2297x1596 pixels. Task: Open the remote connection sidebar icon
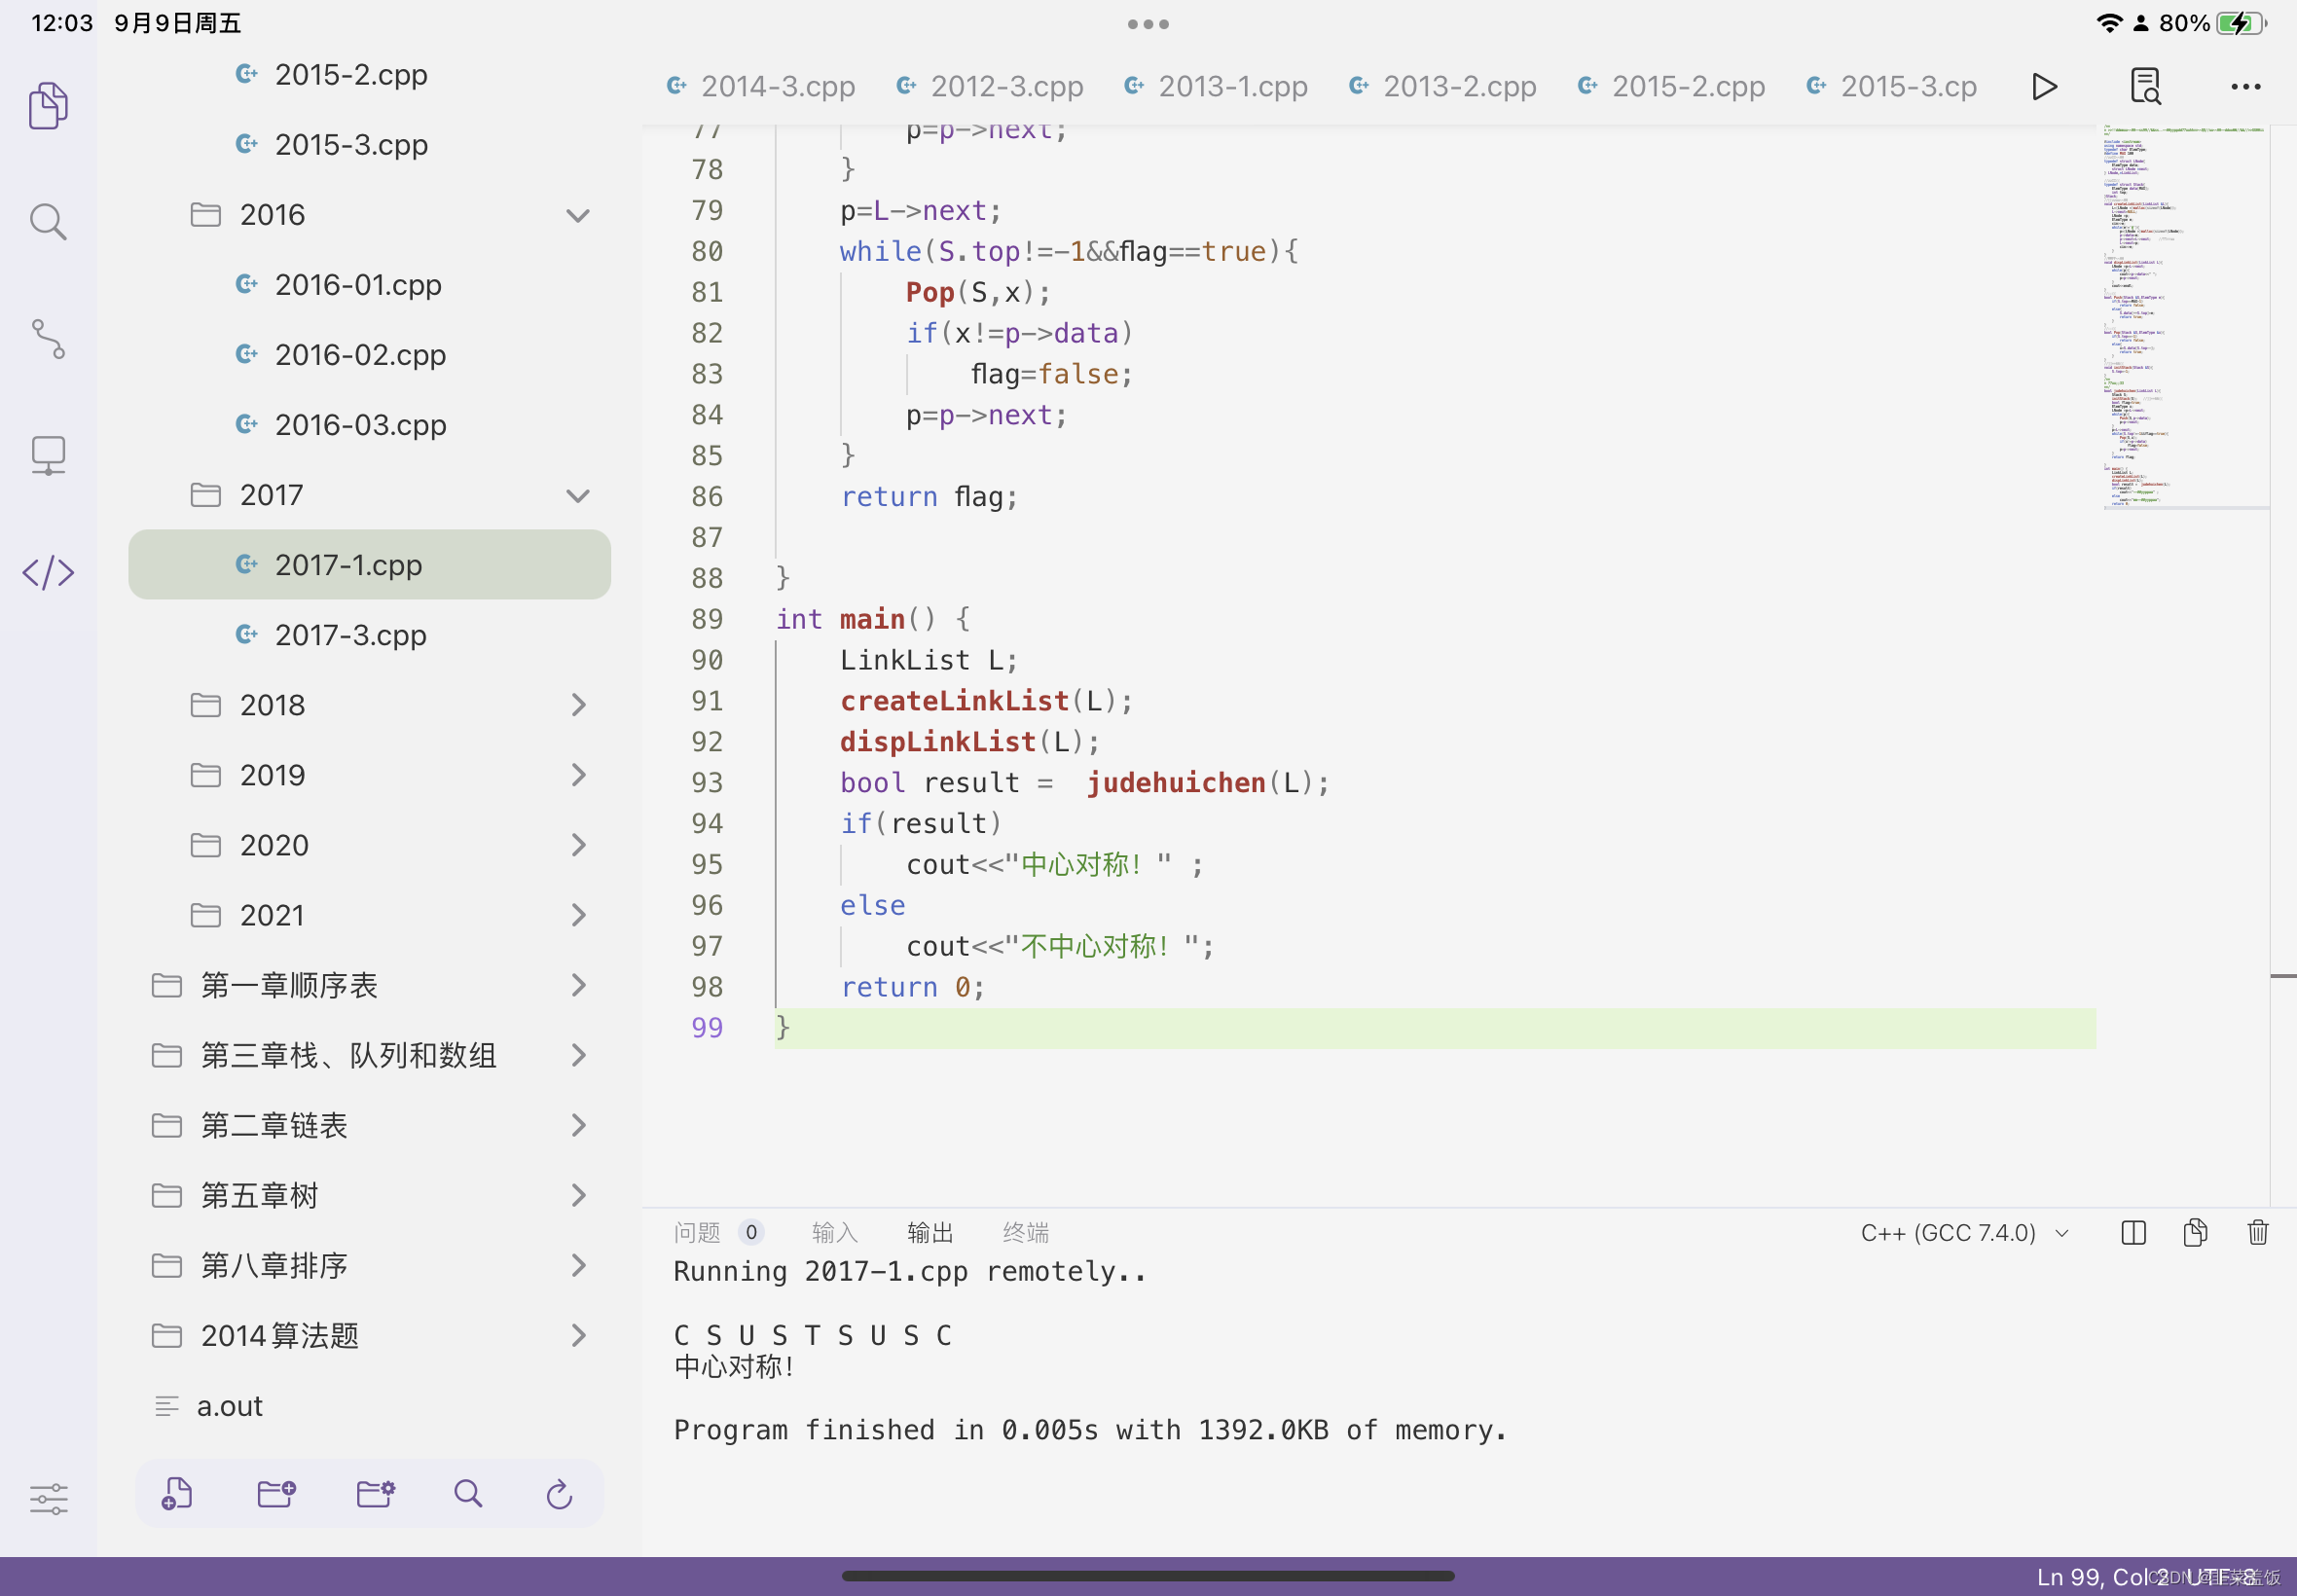[x=48, y=456]
